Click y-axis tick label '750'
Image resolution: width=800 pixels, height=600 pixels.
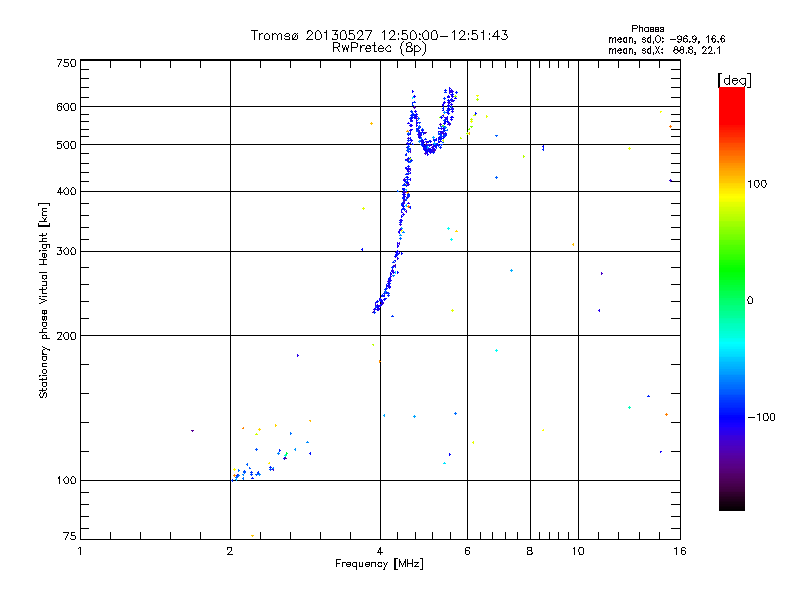pyautogui.click(x=66, y=63)
